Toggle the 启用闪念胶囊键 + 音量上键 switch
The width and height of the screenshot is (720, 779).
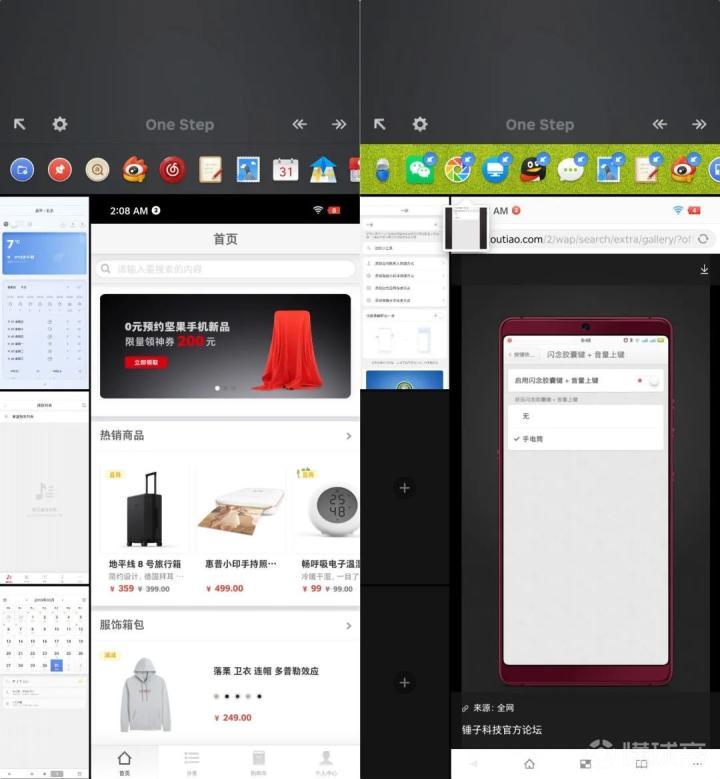(x=651, y=381)
